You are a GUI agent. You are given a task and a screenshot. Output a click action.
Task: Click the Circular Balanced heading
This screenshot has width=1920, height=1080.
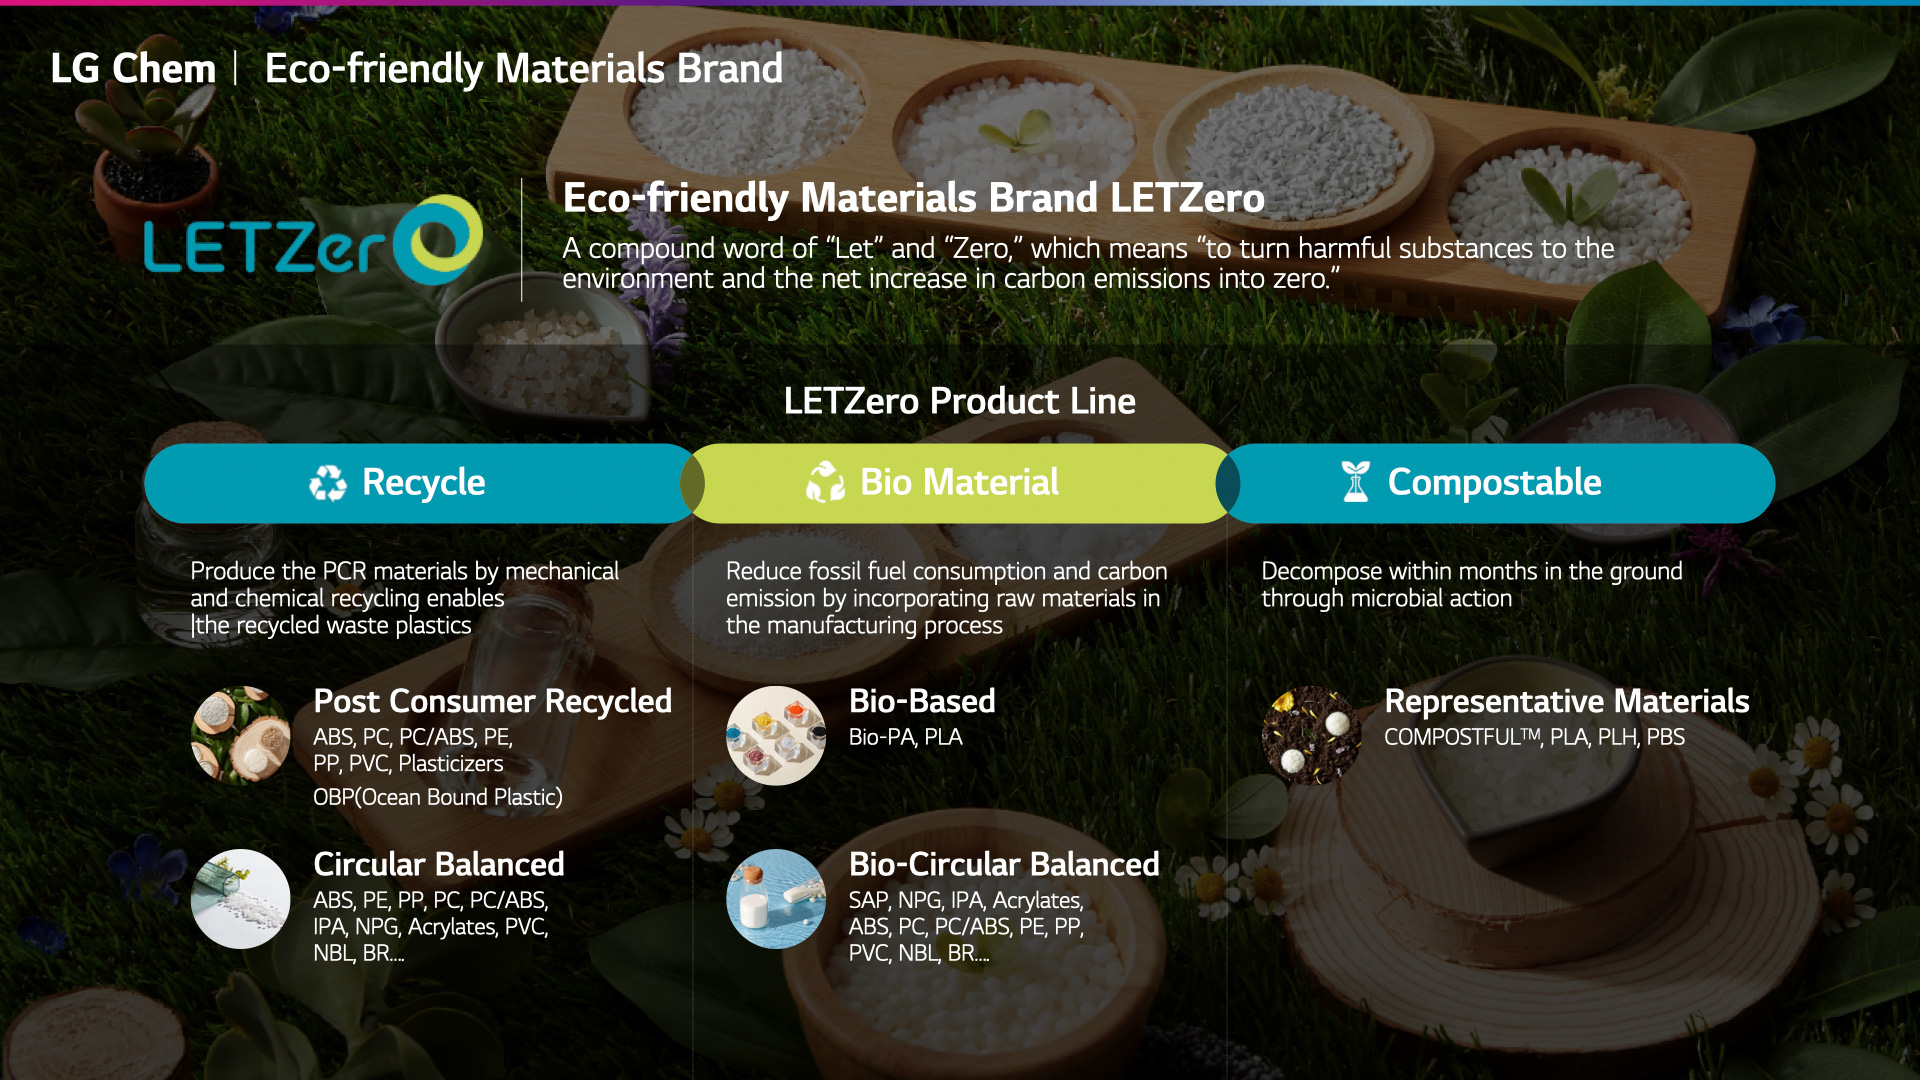tap(439, 864)
